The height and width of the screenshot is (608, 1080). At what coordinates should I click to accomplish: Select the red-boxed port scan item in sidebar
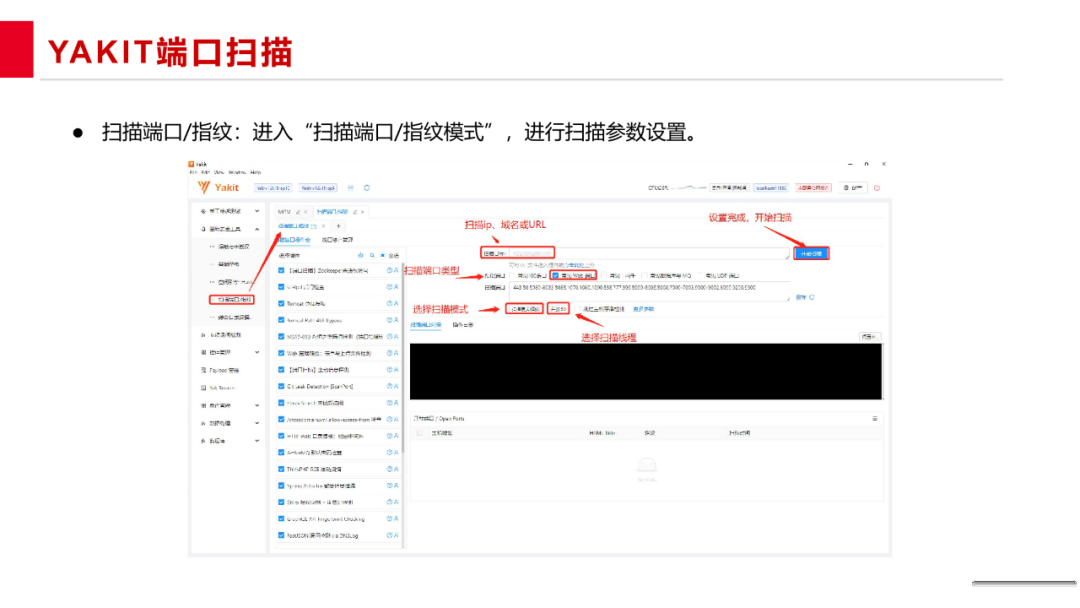[231, 300]
